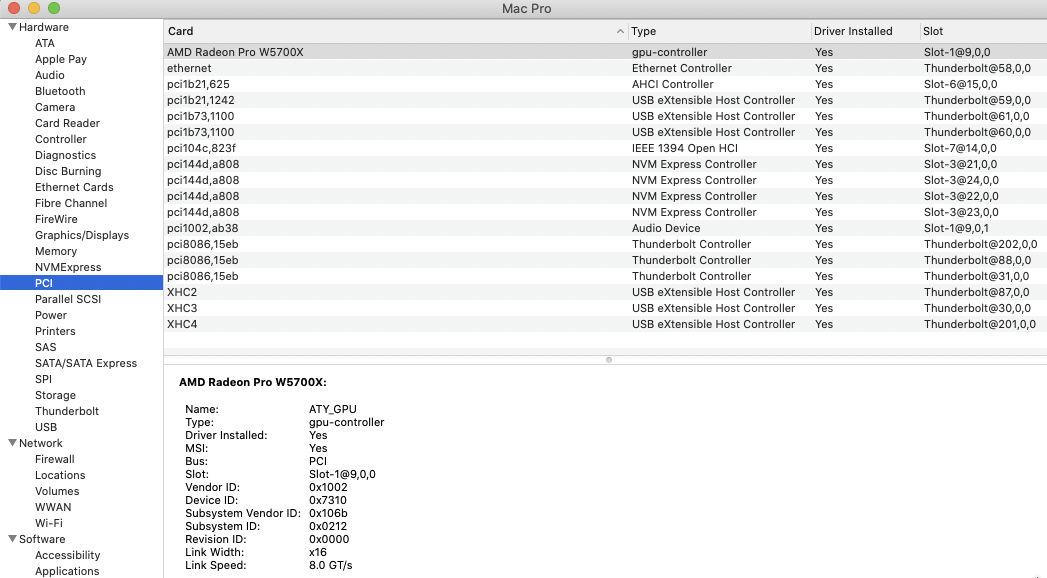1047x578 pixels.
Task: Open the Camera section
Action: click(55, 107)
